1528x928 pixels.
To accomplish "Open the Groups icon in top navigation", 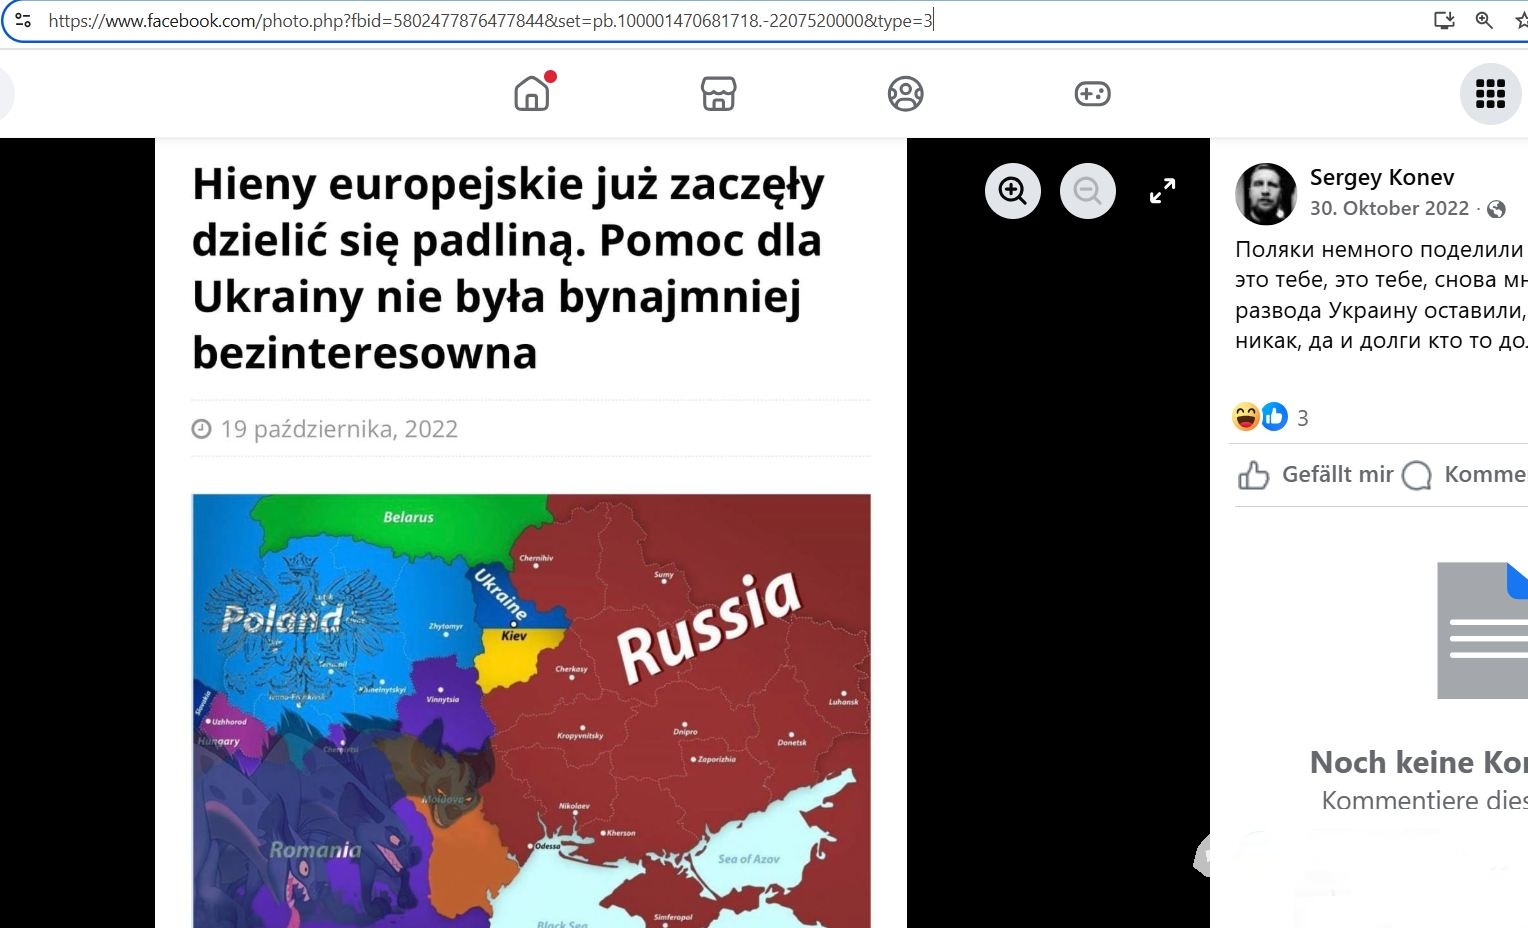I will (905, 94).
